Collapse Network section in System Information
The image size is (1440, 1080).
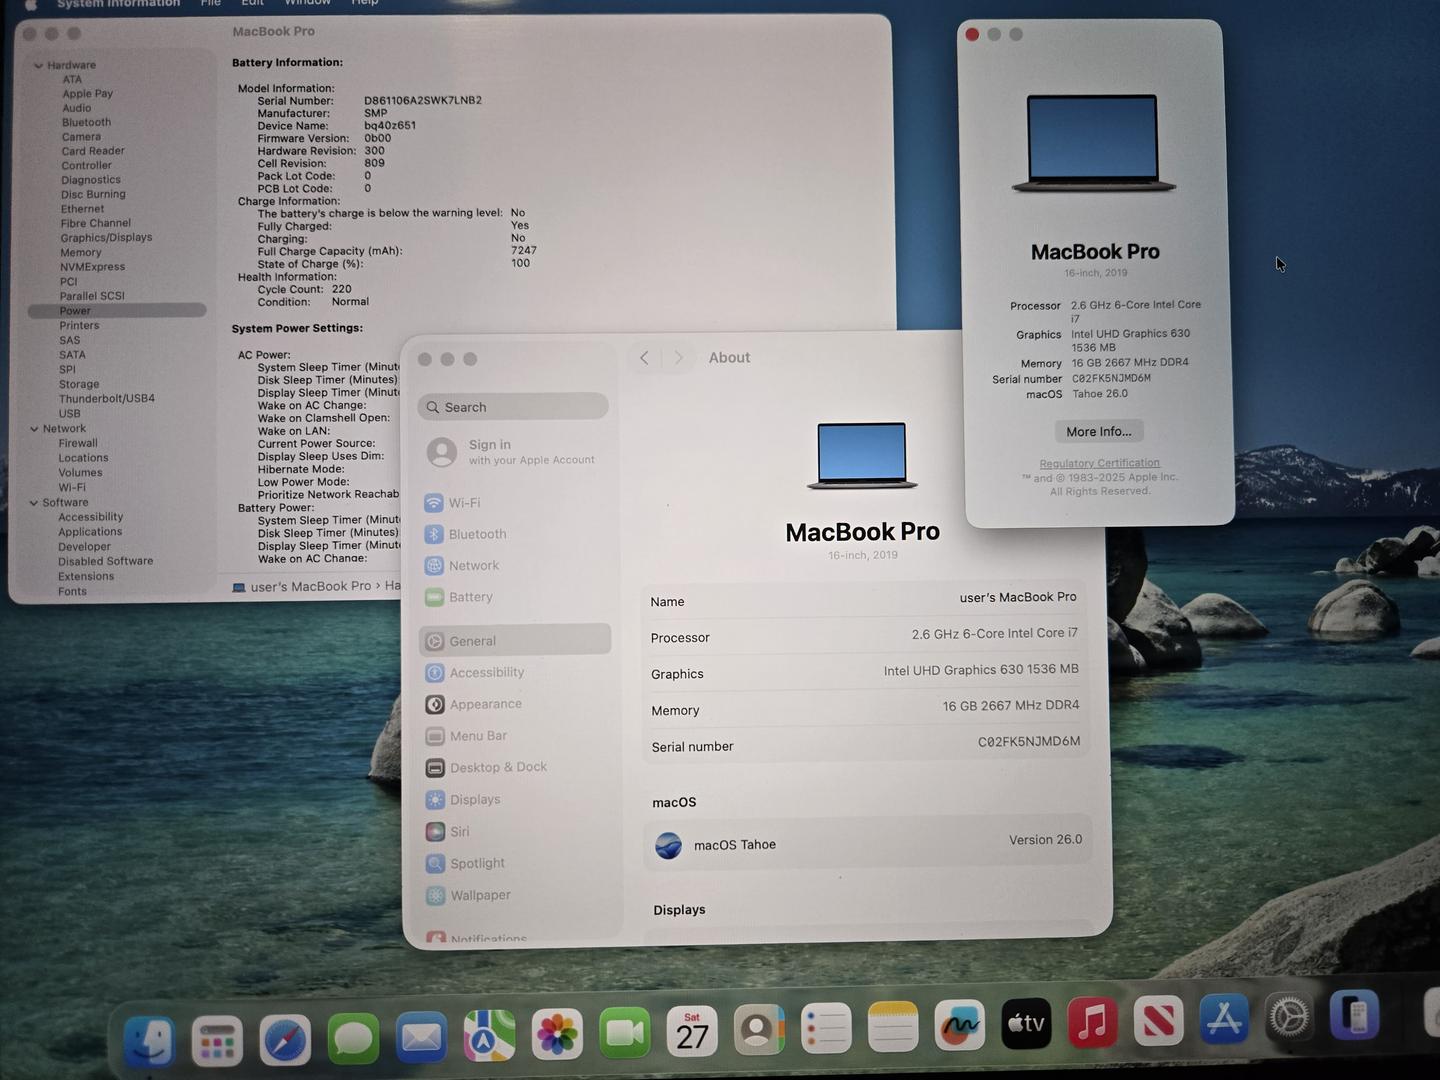coord(34,429)
